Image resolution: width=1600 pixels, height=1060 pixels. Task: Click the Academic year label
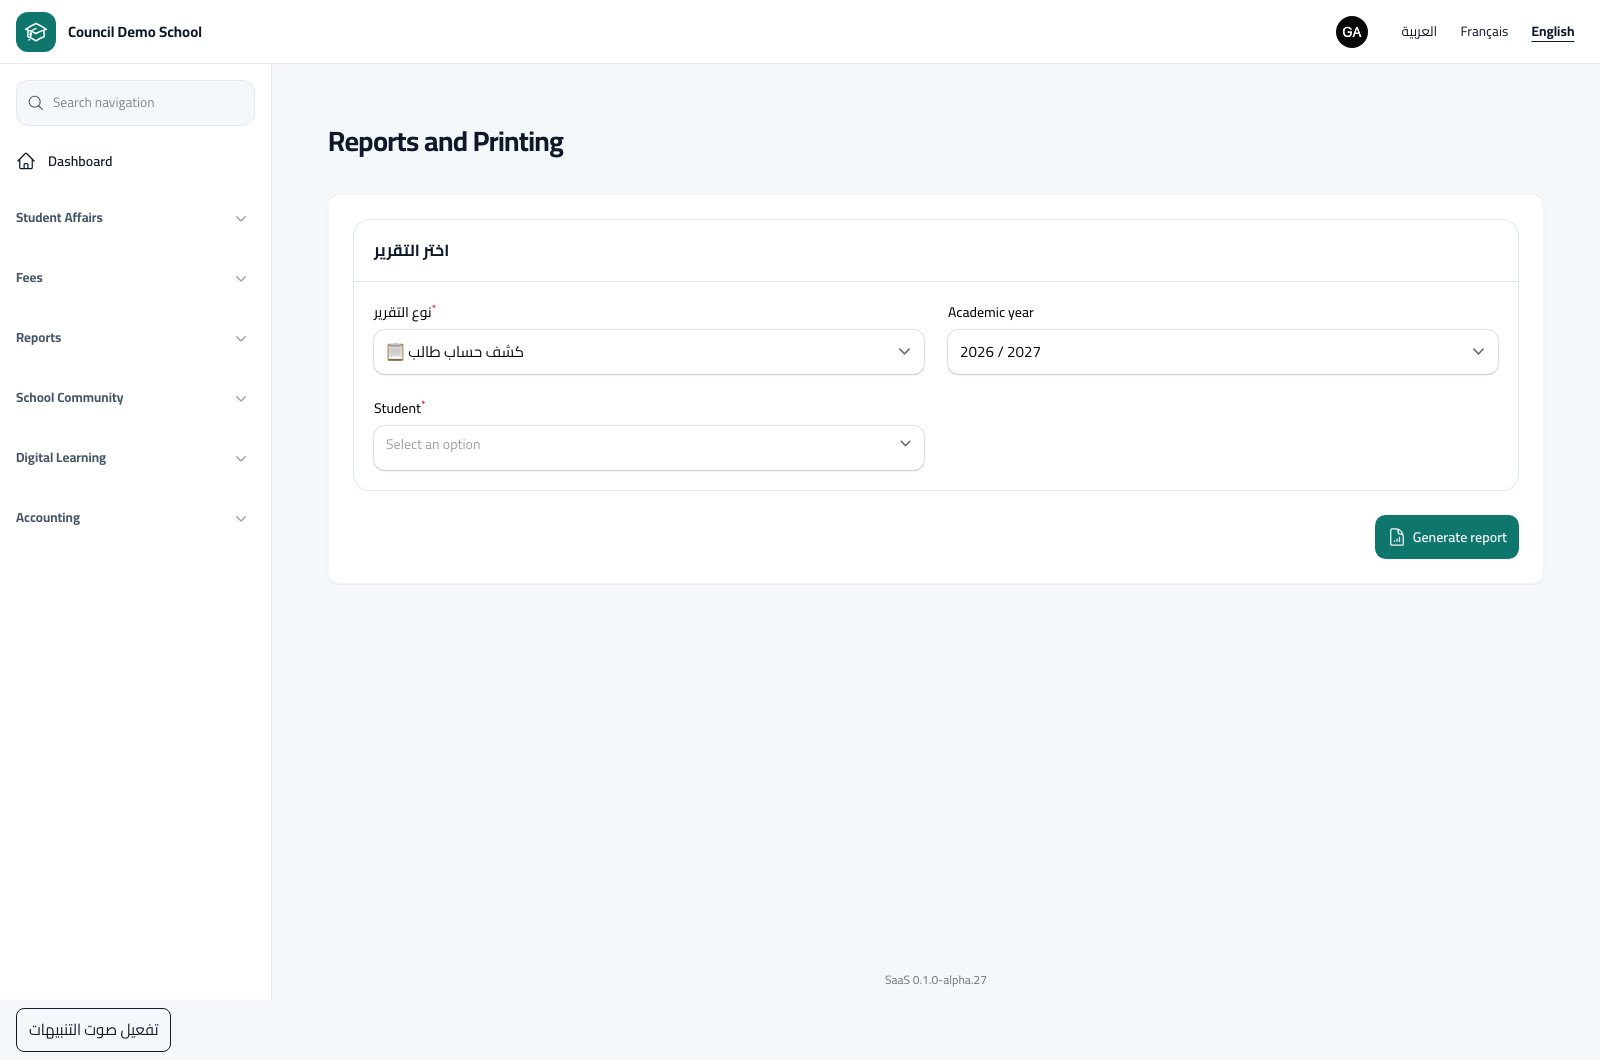[x=991, y=312]
